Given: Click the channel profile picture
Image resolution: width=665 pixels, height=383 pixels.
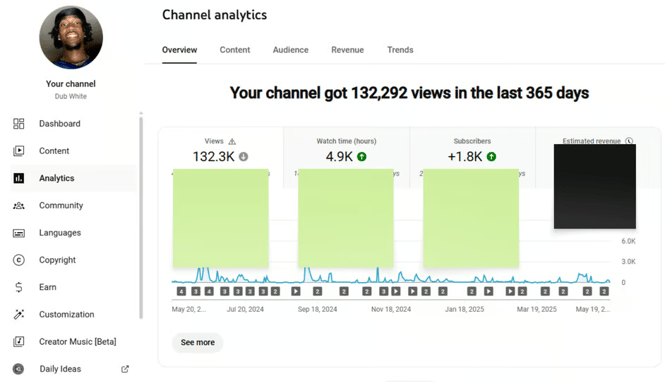Looking at the screenshot, I should (71, 37).
